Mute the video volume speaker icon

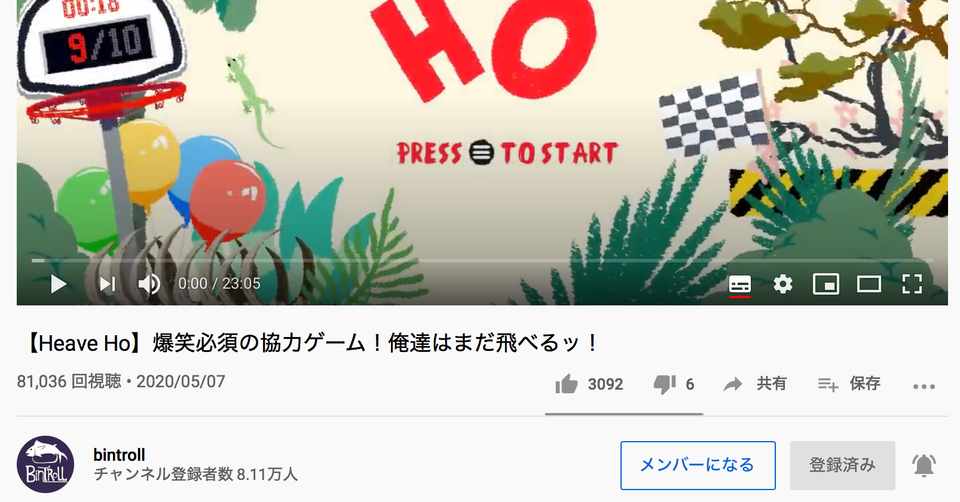(x=149, y=284)
